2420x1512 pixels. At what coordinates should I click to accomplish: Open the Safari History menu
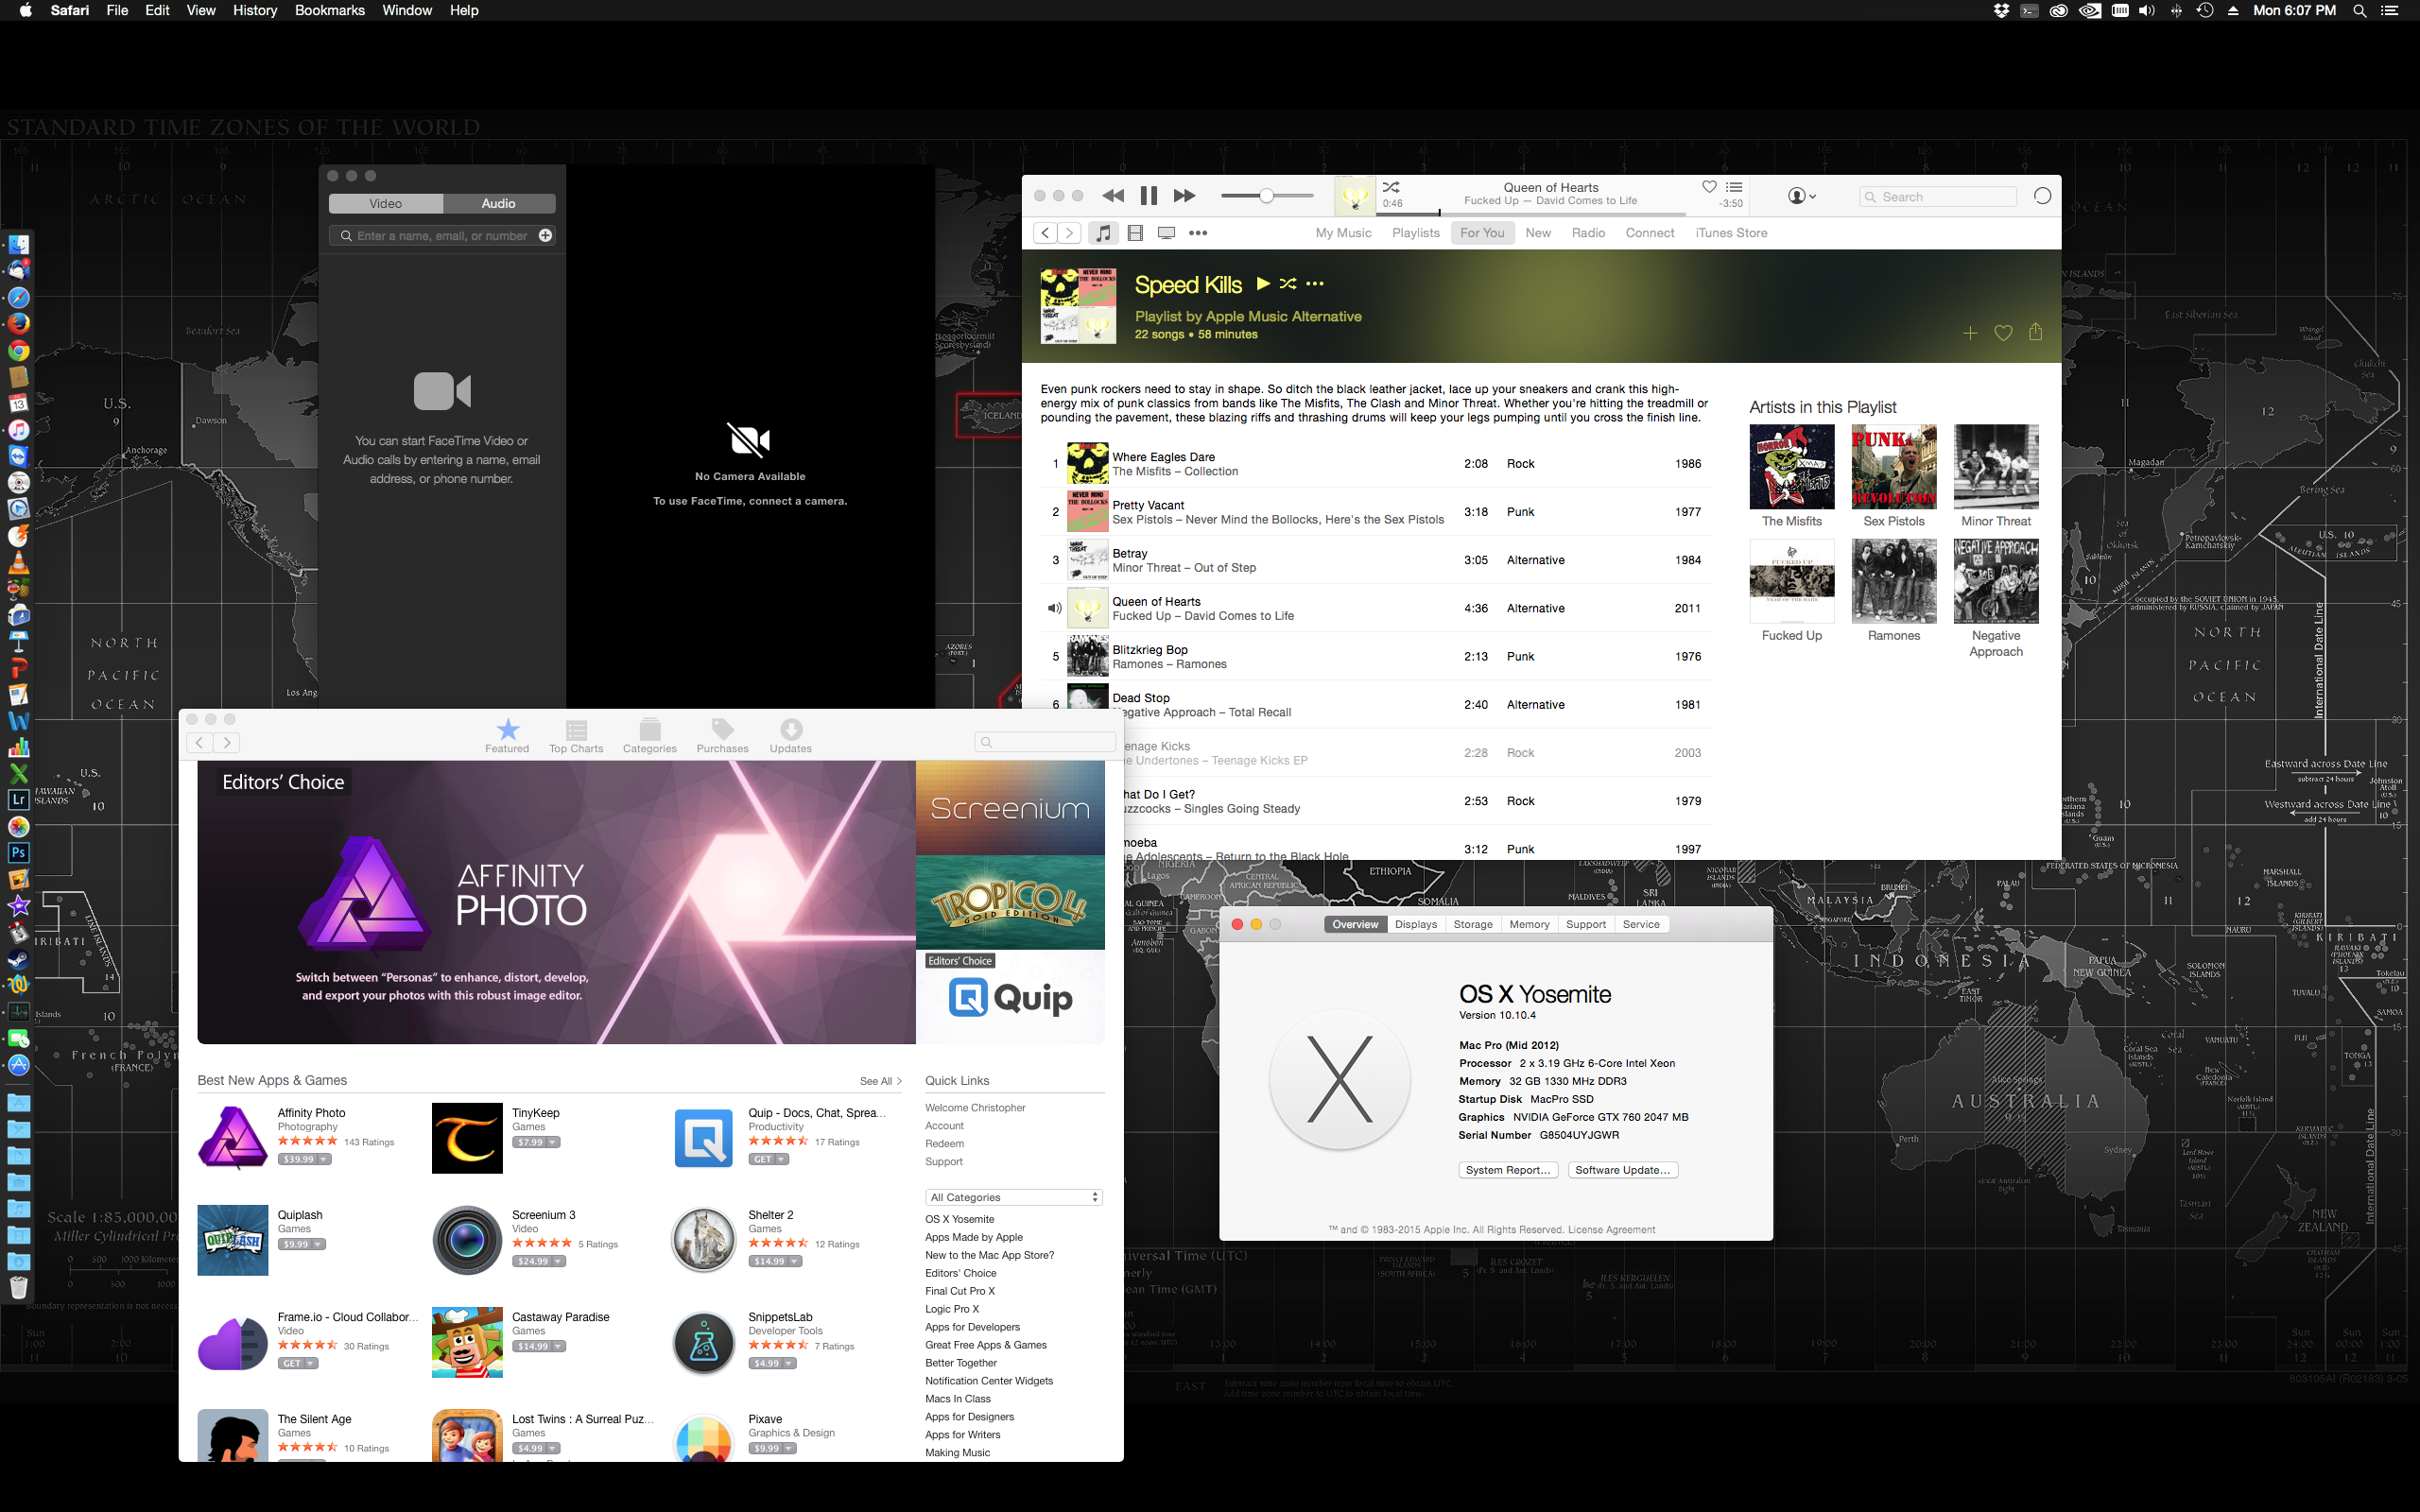point(255,11)
